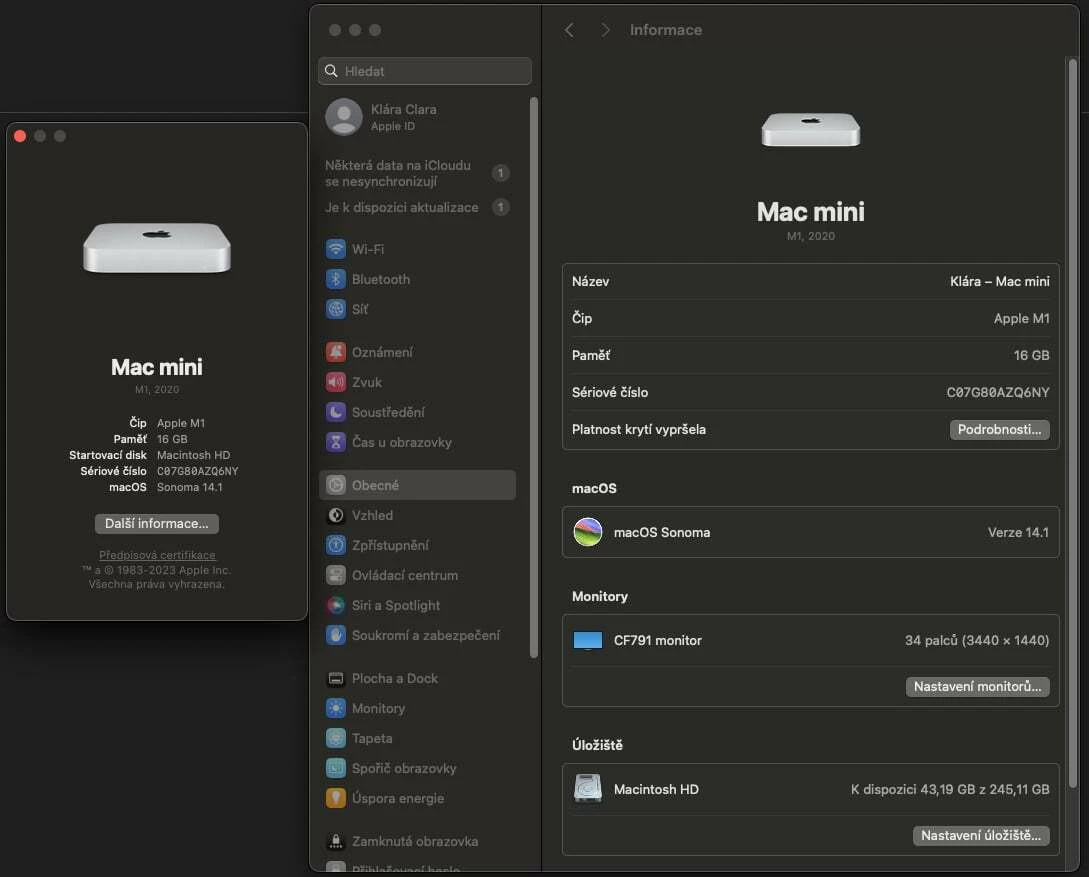The height and width of the screenshot is (877, 1089).
Task: Select the Oznámení bell icon
Action: click(335, 352)
